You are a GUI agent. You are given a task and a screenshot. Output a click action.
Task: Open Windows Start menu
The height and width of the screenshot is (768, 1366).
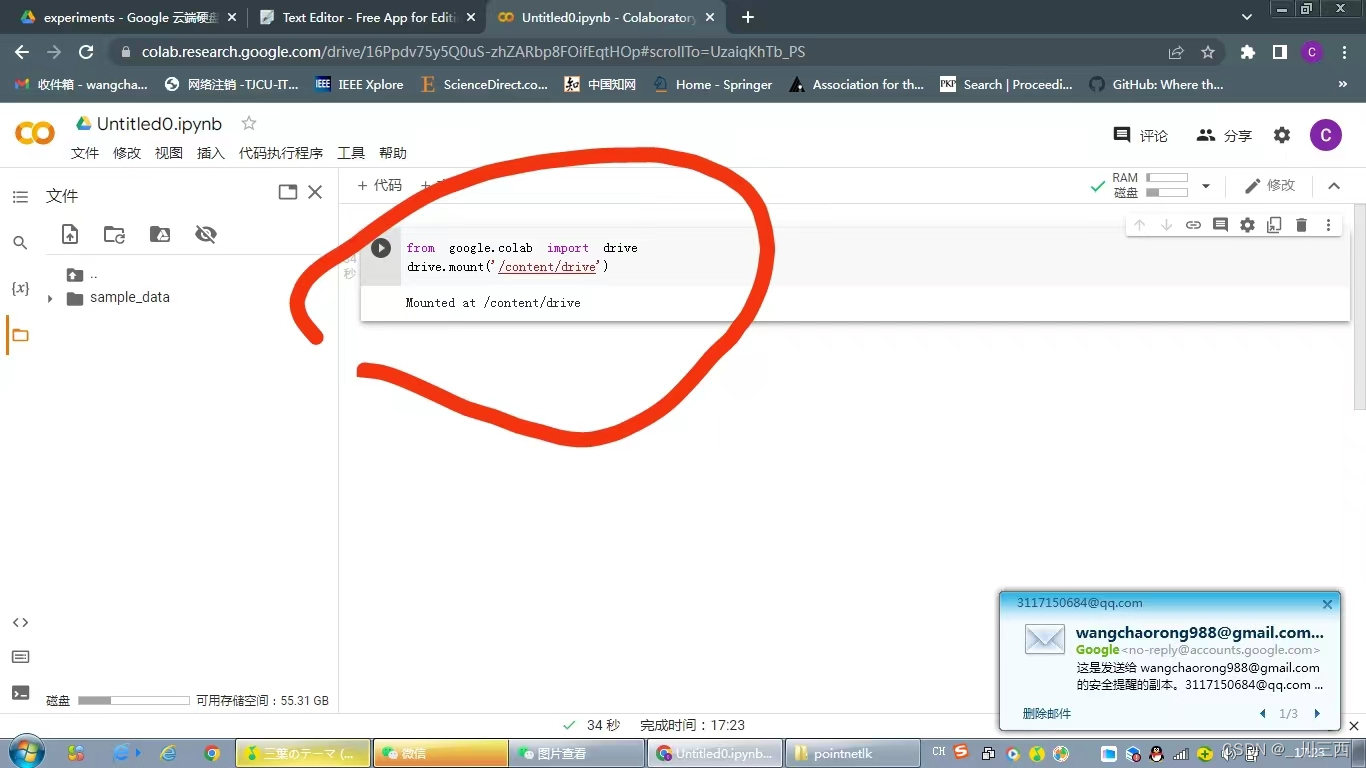click(x=26, y=752)
